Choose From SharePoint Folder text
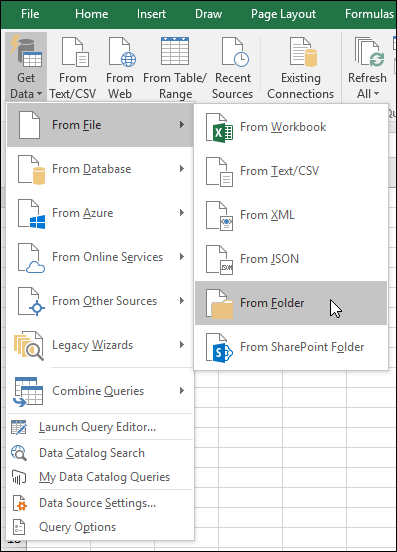 pos(302,347)
